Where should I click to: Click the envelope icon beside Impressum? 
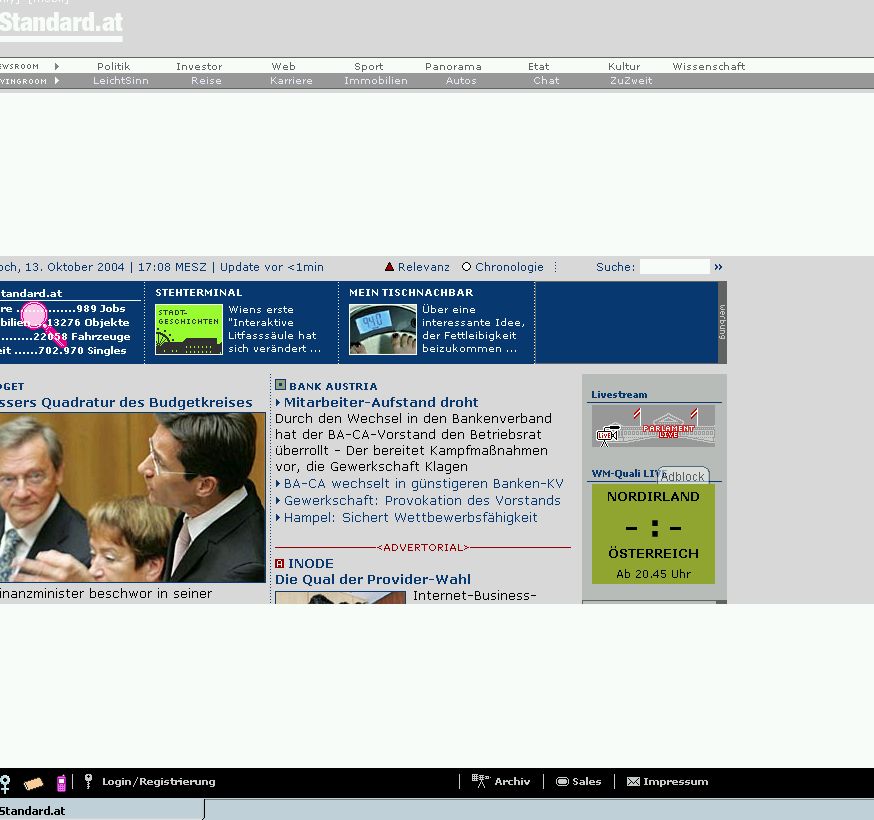tap(633, 782)
